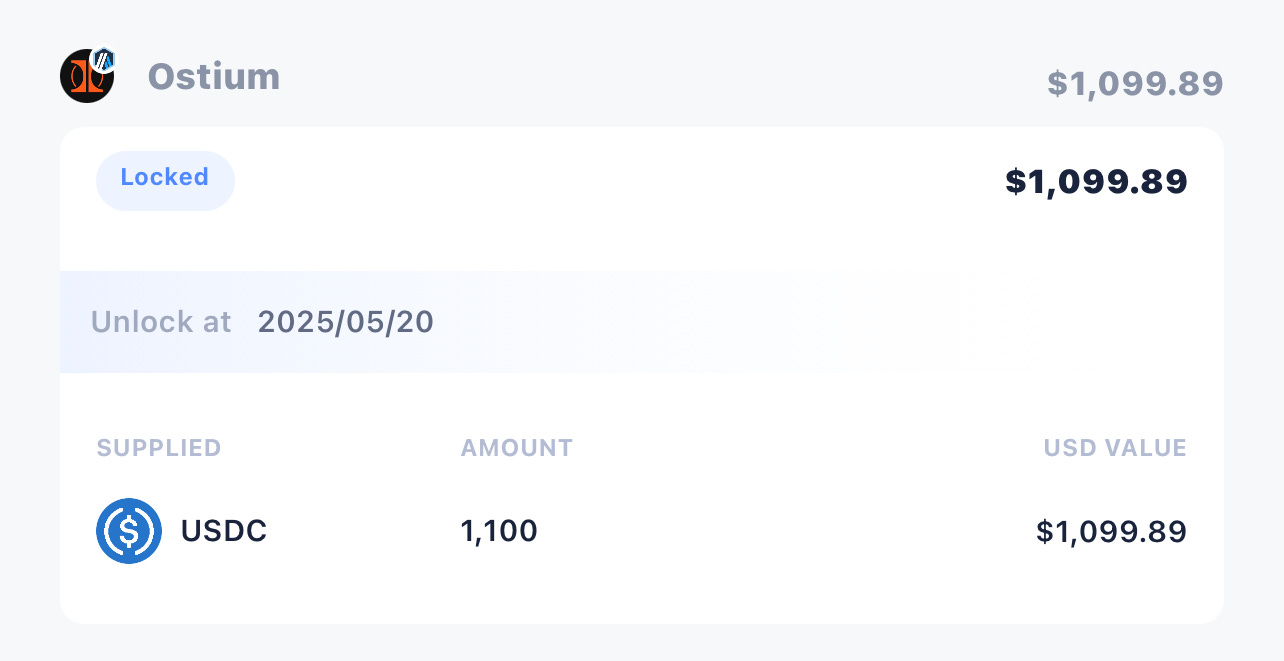Click the unlock info gradient banner

tap(641, 322)
